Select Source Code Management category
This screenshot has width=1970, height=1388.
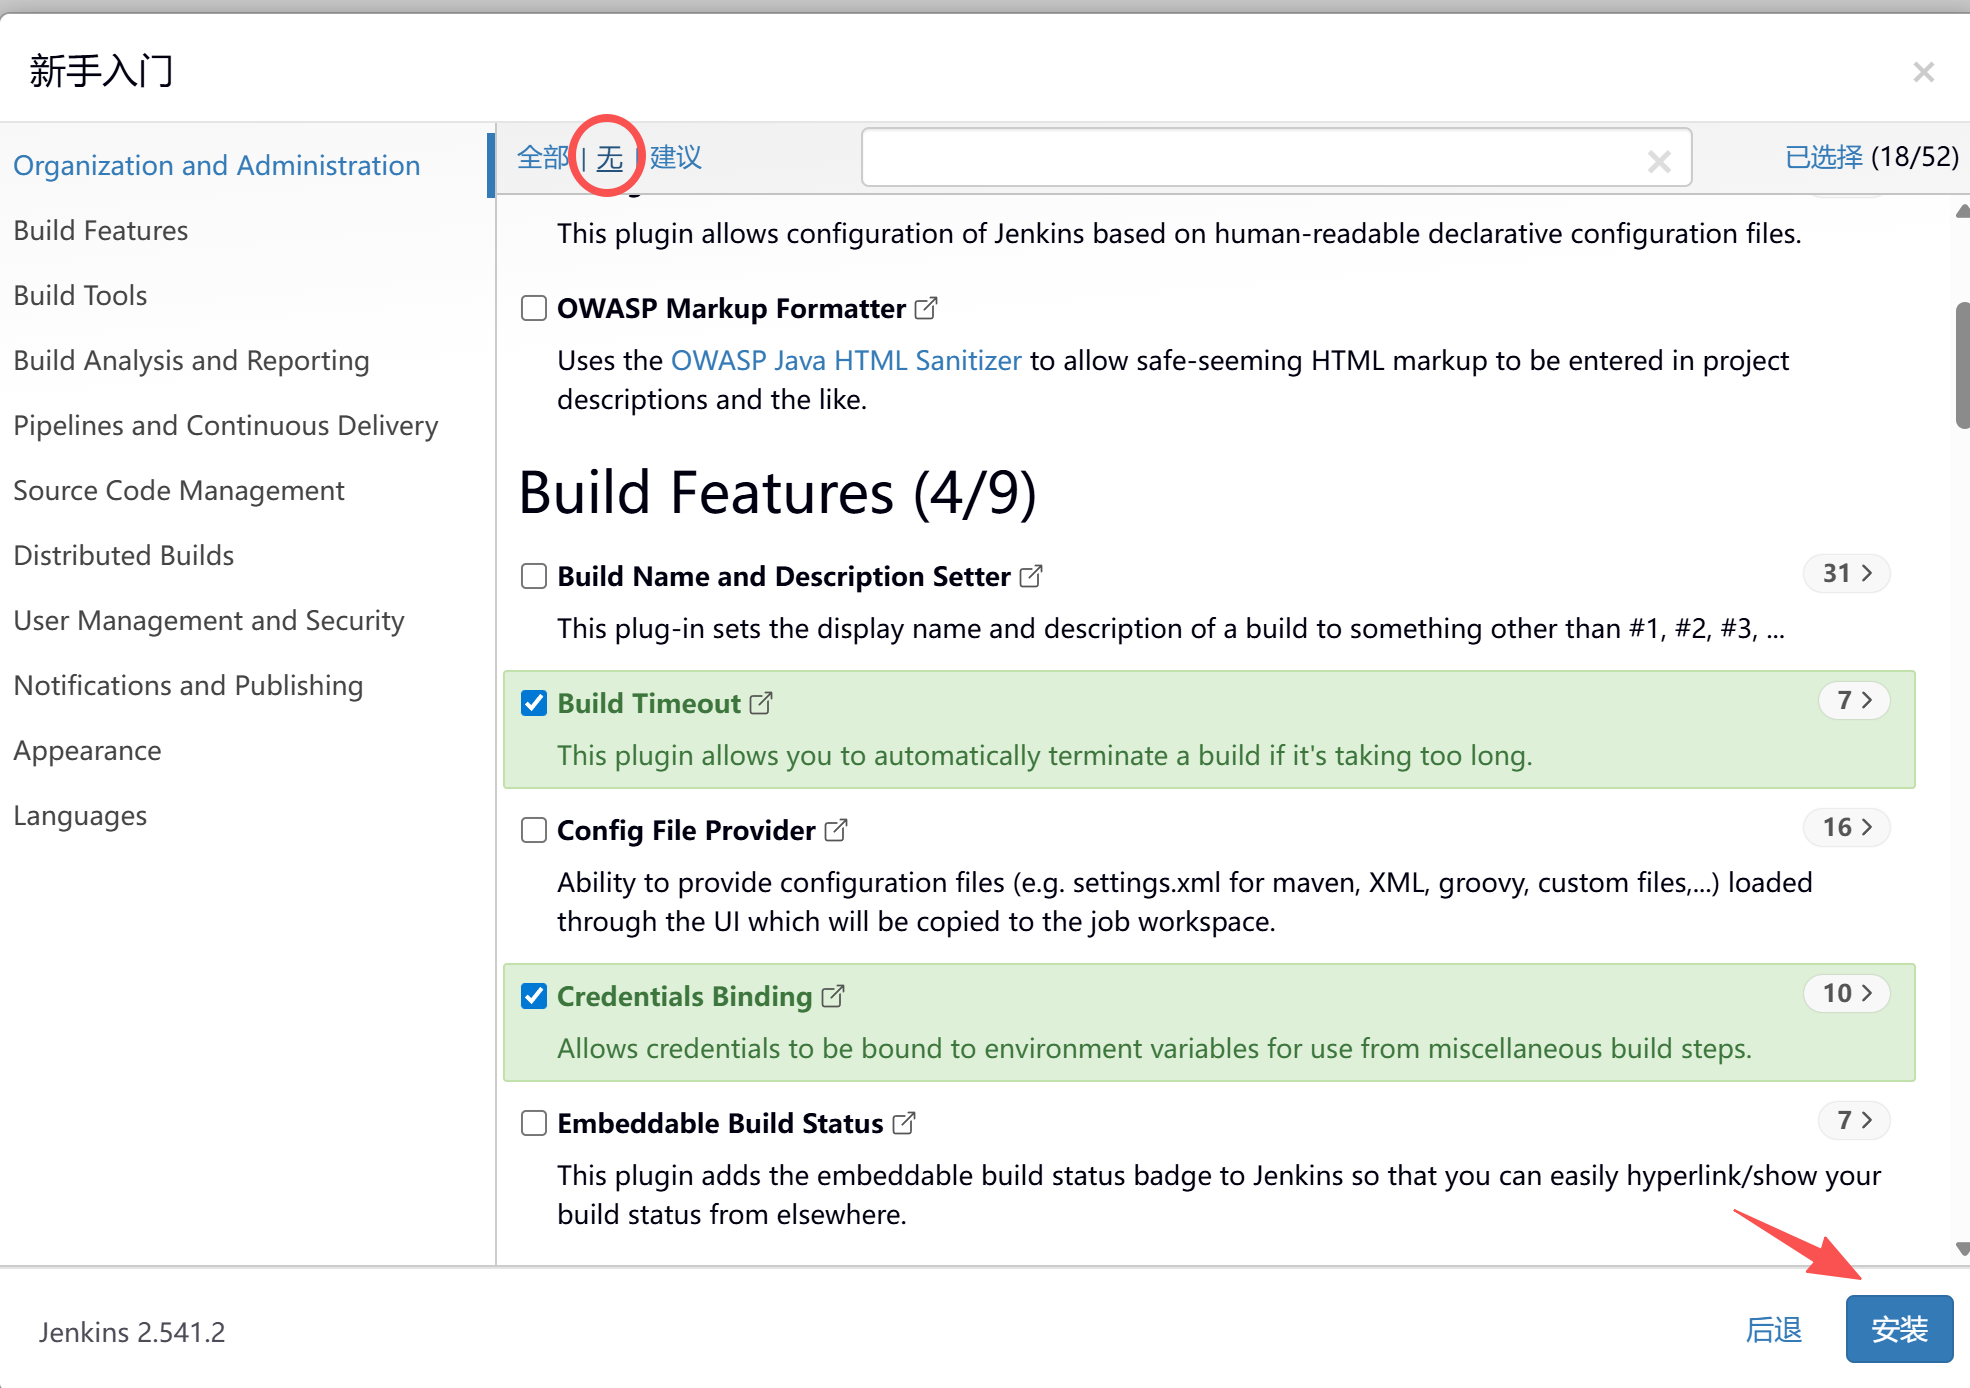click(x=179, y=490)
